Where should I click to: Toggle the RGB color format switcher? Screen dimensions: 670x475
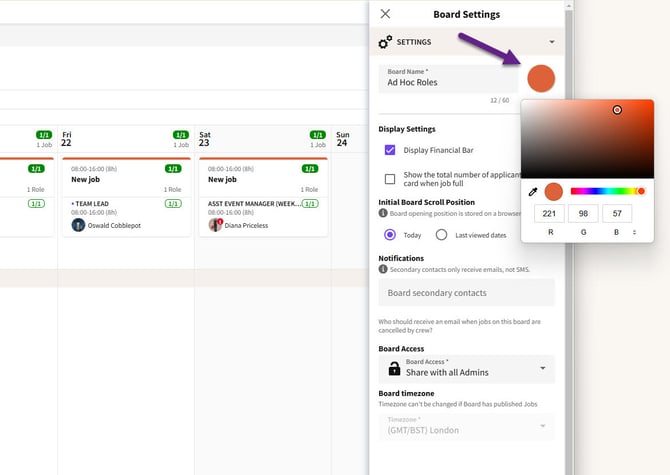[634, 232]
